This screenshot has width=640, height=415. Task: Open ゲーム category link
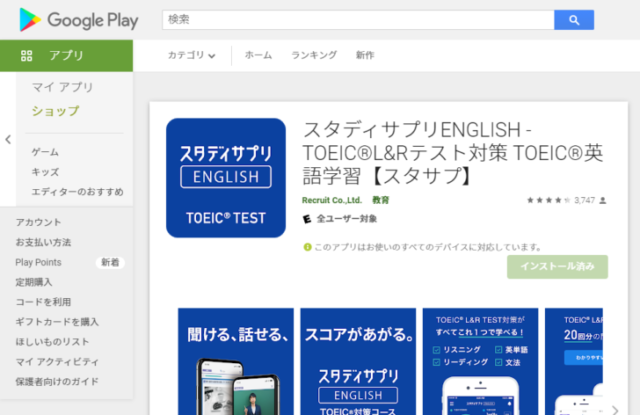click(45, 152)
